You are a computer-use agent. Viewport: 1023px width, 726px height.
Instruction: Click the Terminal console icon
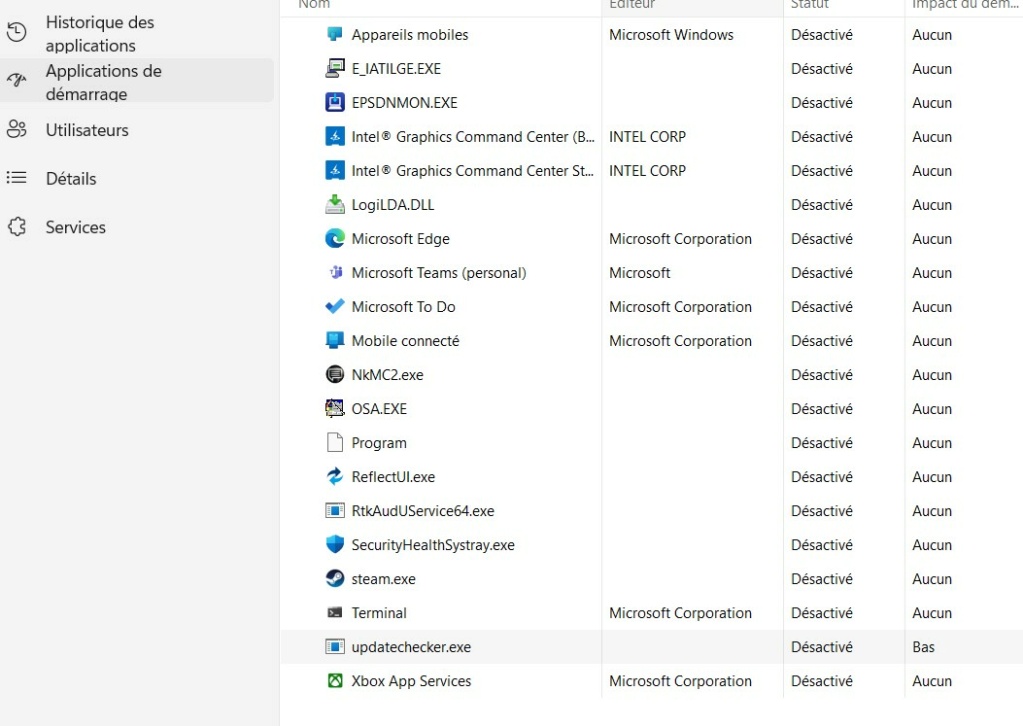(x=335, y=612)
